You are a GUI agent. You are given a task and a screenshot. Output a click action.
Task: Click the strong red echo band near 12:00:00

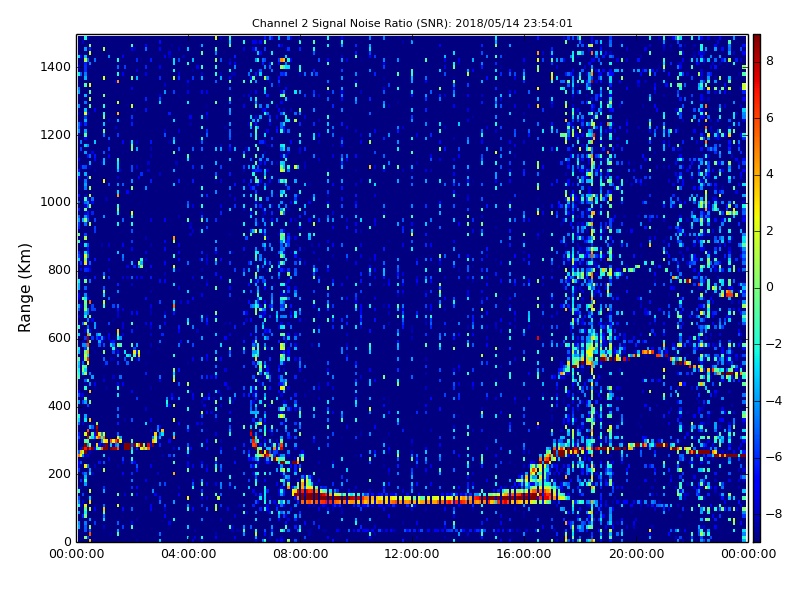click(x=412, y=499)
